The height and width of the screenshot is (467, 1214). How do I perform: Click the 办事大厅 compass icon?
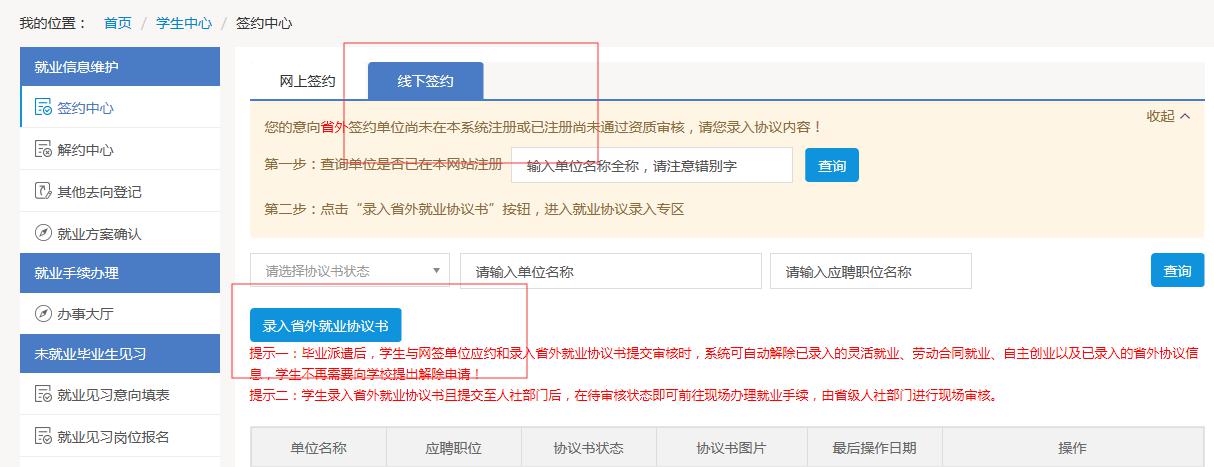(x=43, y=314)
